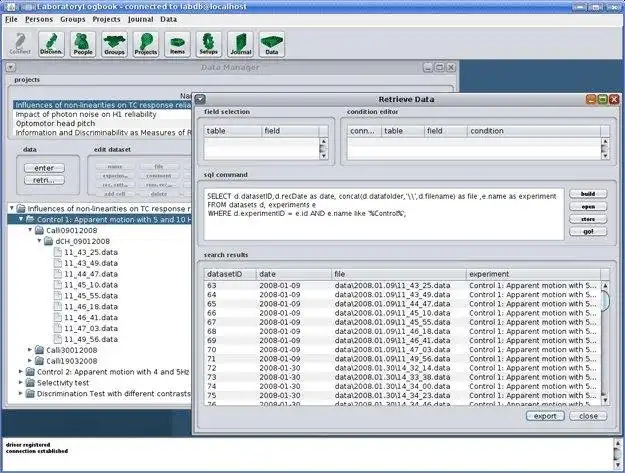Click the field selection scroll down arrow
The width and height of the screenshot is (625, 473).
tap(324, 156)
